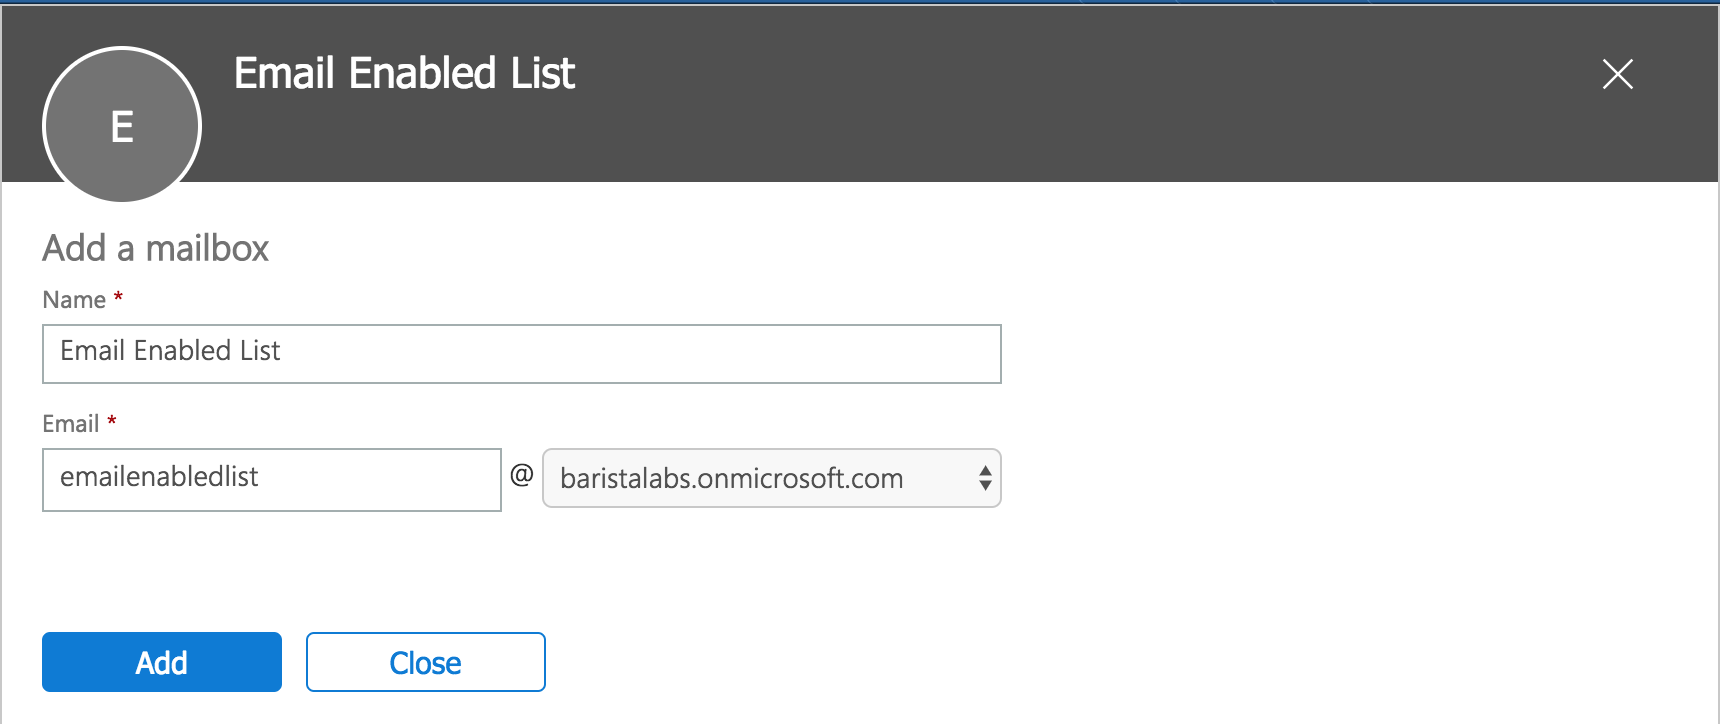This screenshot has width=1720, height=724.
Task: Click the blue Add button
Action: click(x=161, y=662)
